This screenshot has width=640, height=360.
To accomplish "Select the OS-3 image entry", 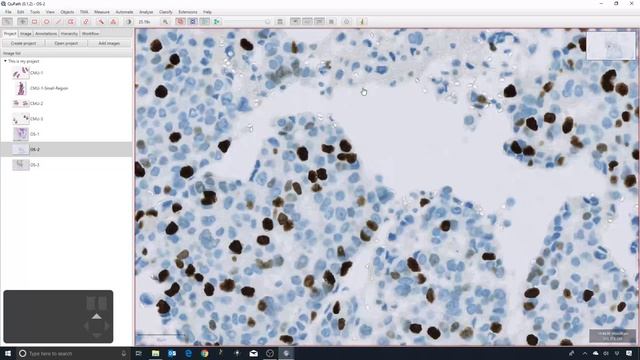I will coord(66,165).
